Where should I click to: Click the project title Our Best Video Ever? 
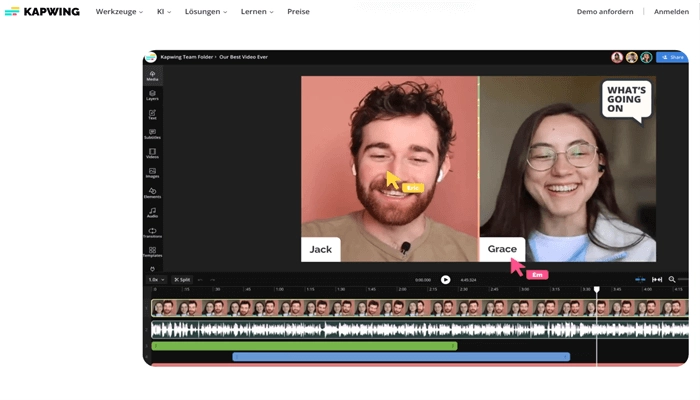click(243, 57)
